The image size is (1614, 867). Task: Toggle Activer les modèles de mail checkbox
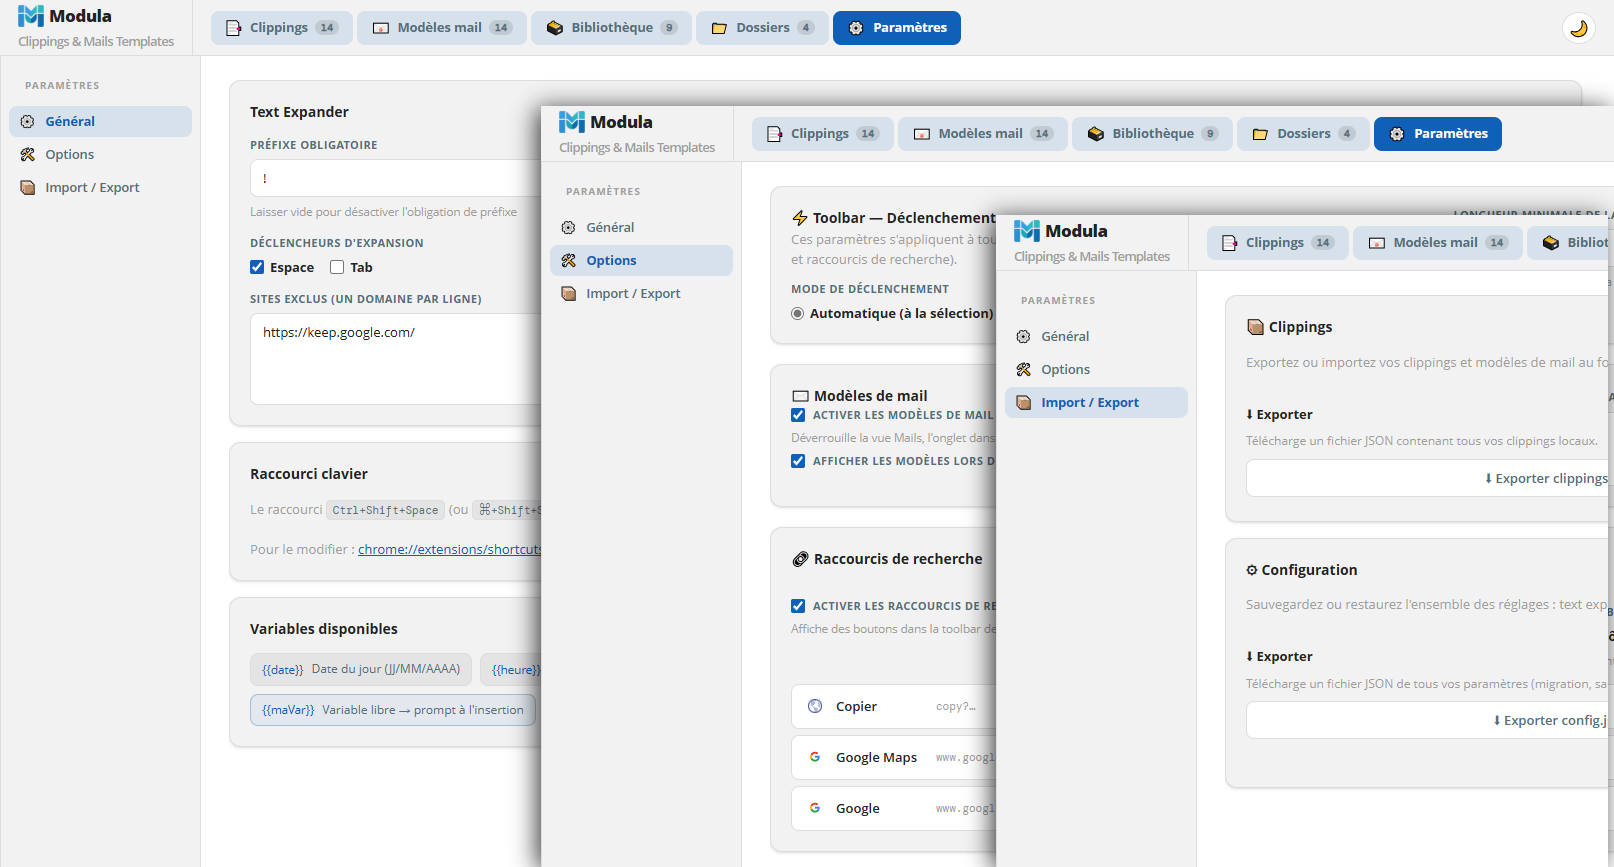tap(798, 415)
